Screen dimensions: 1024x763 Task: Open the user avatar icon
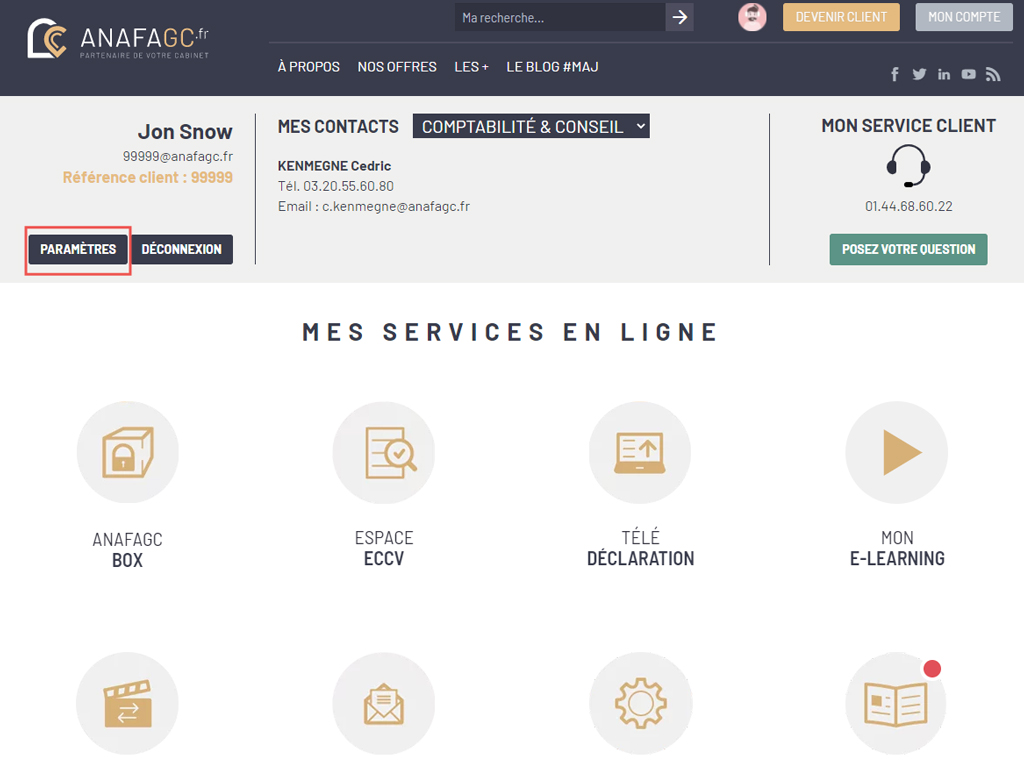(x=752, y=17)
